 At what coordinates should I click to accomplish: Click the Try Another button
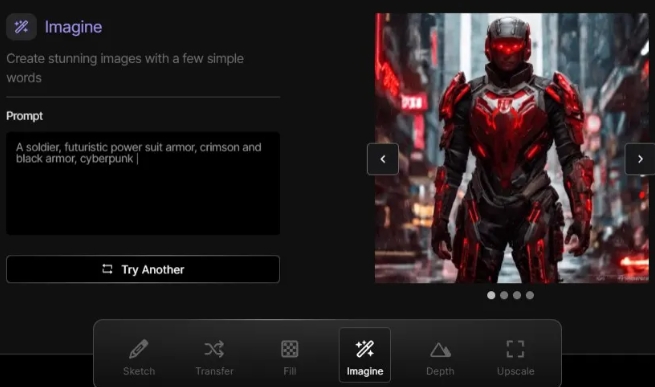coord(143,269)
